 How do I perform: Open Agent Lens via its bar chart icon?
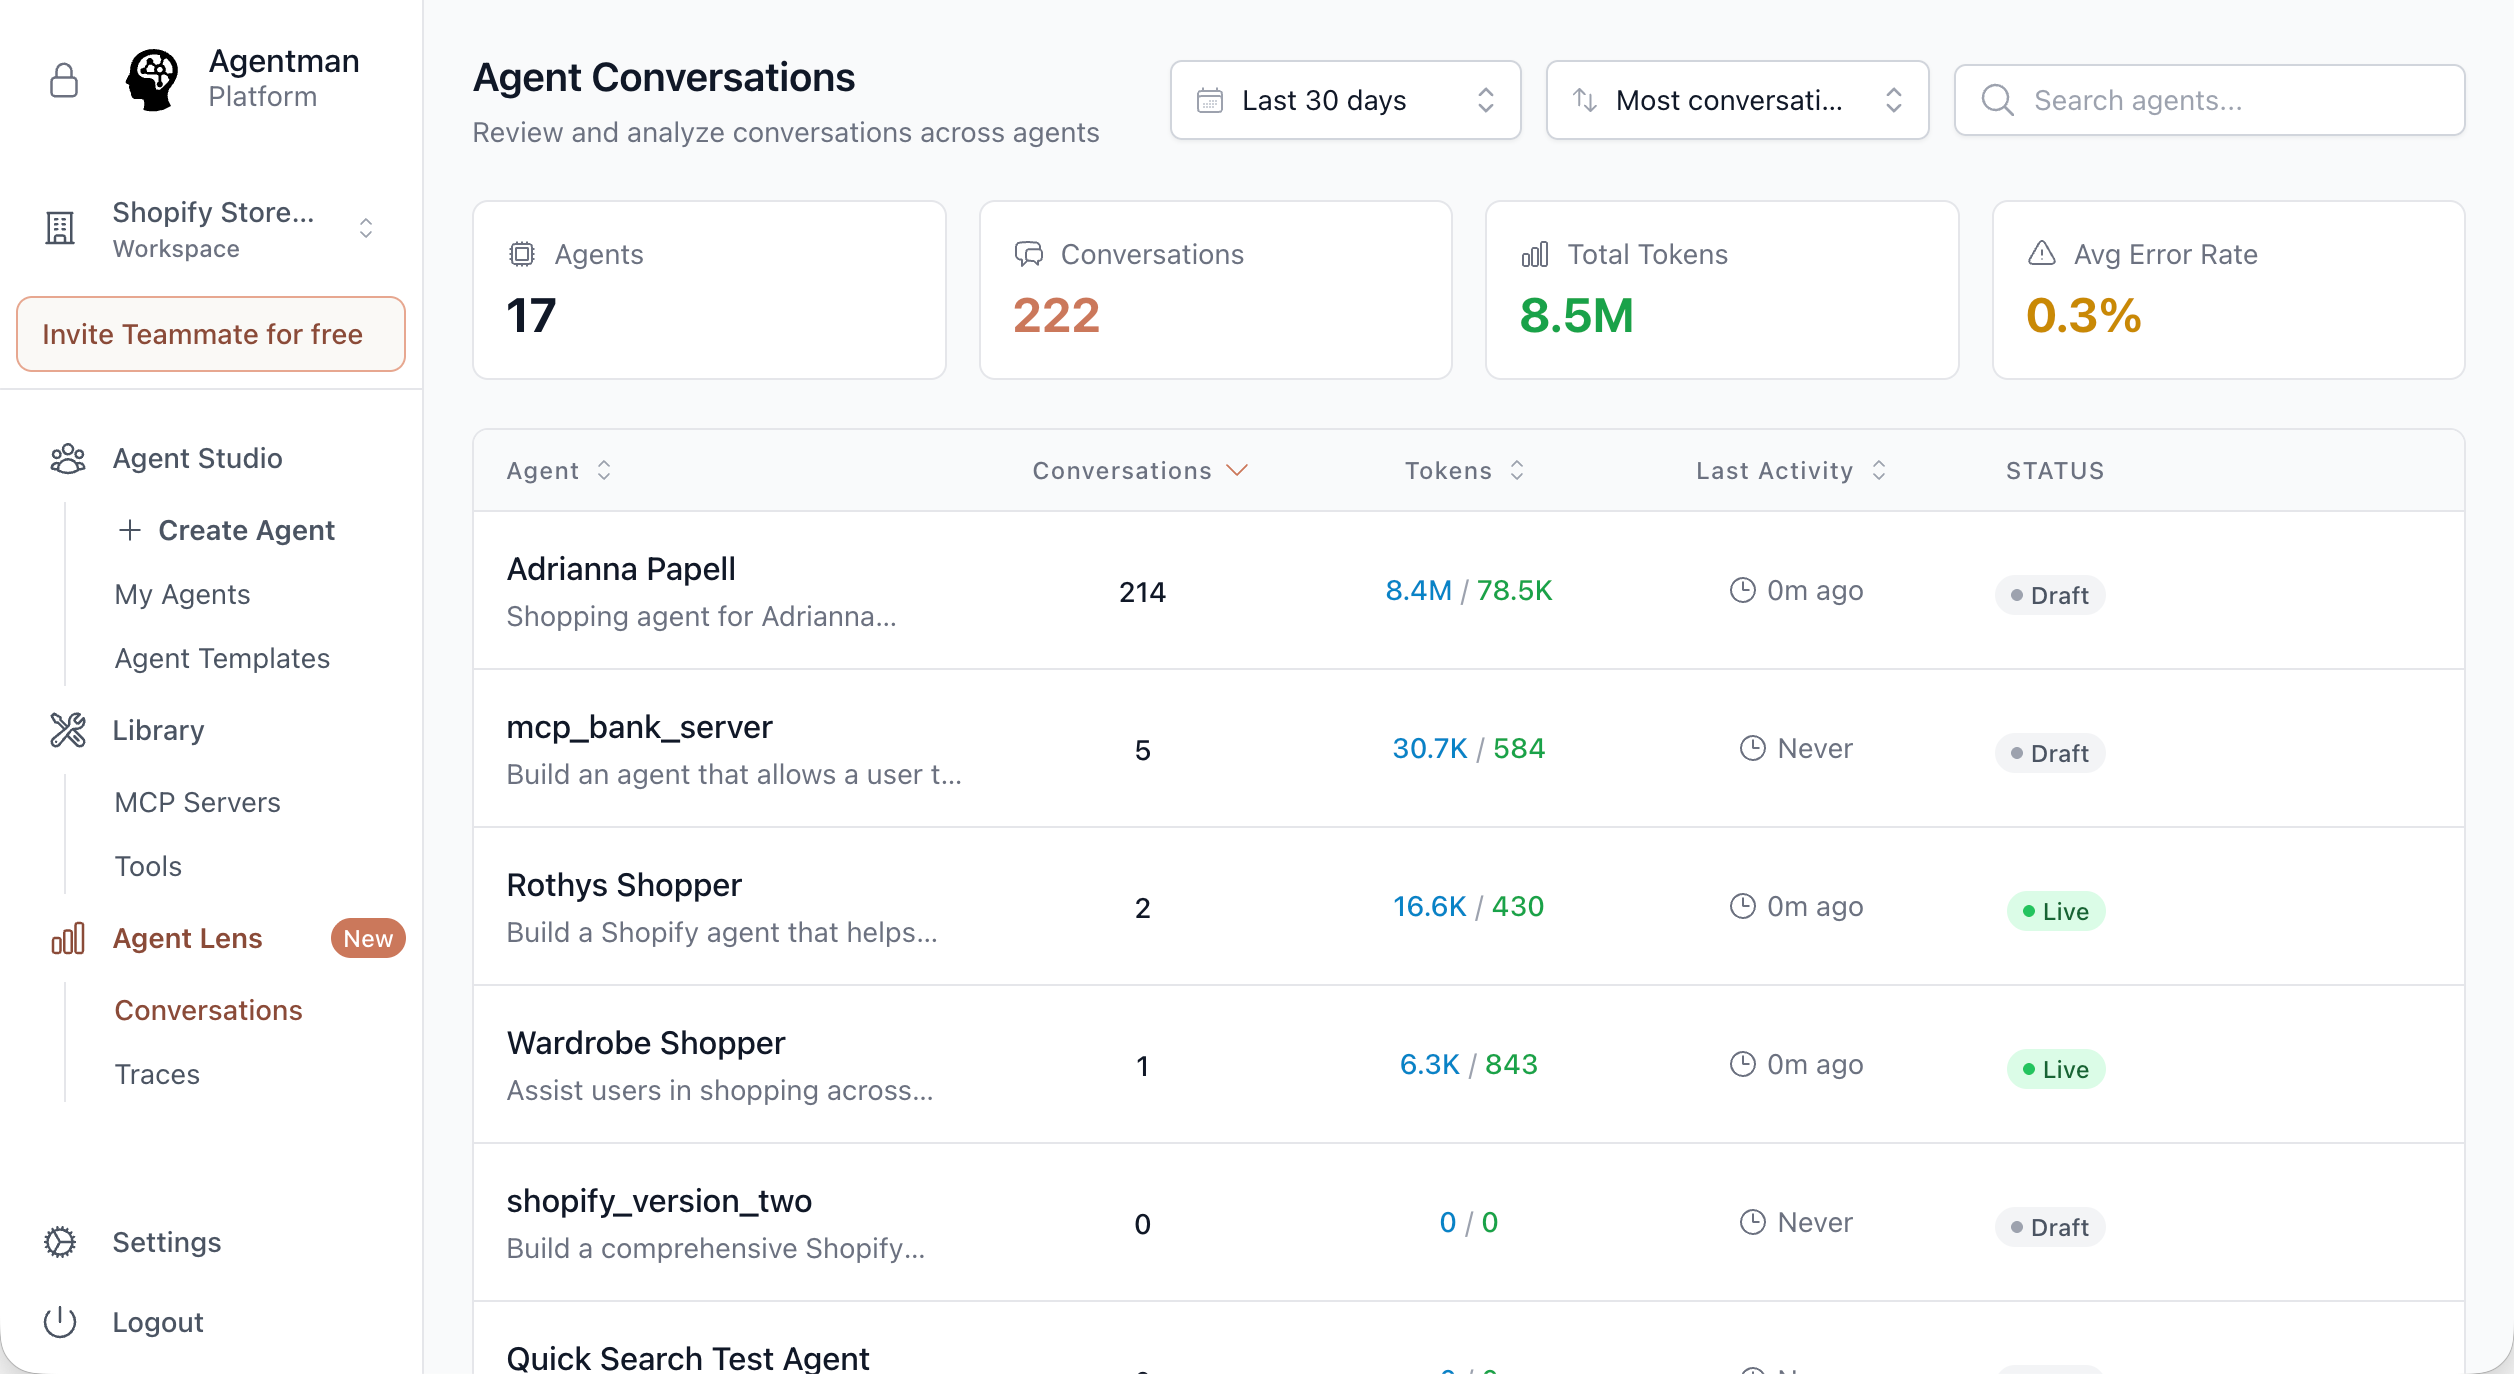tap(66, 938)
